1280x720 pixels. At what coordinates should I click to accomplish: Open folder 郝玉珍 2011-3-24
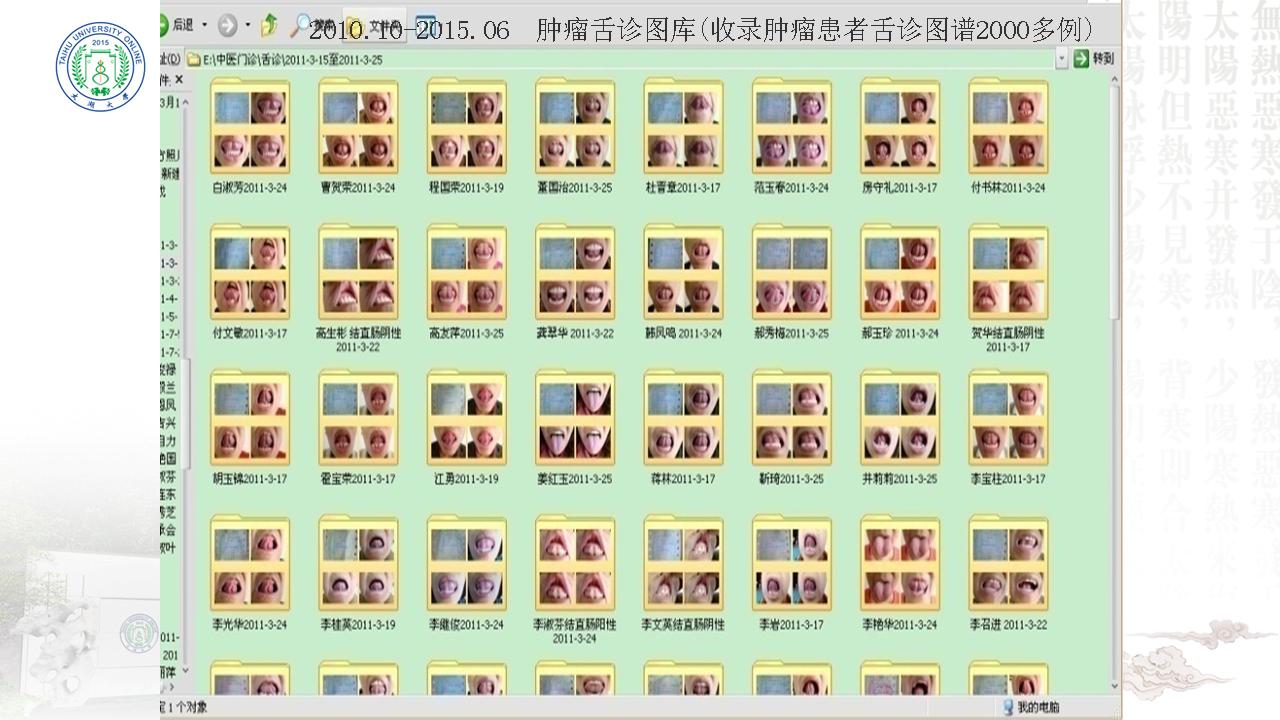click(x=900, y=274)
